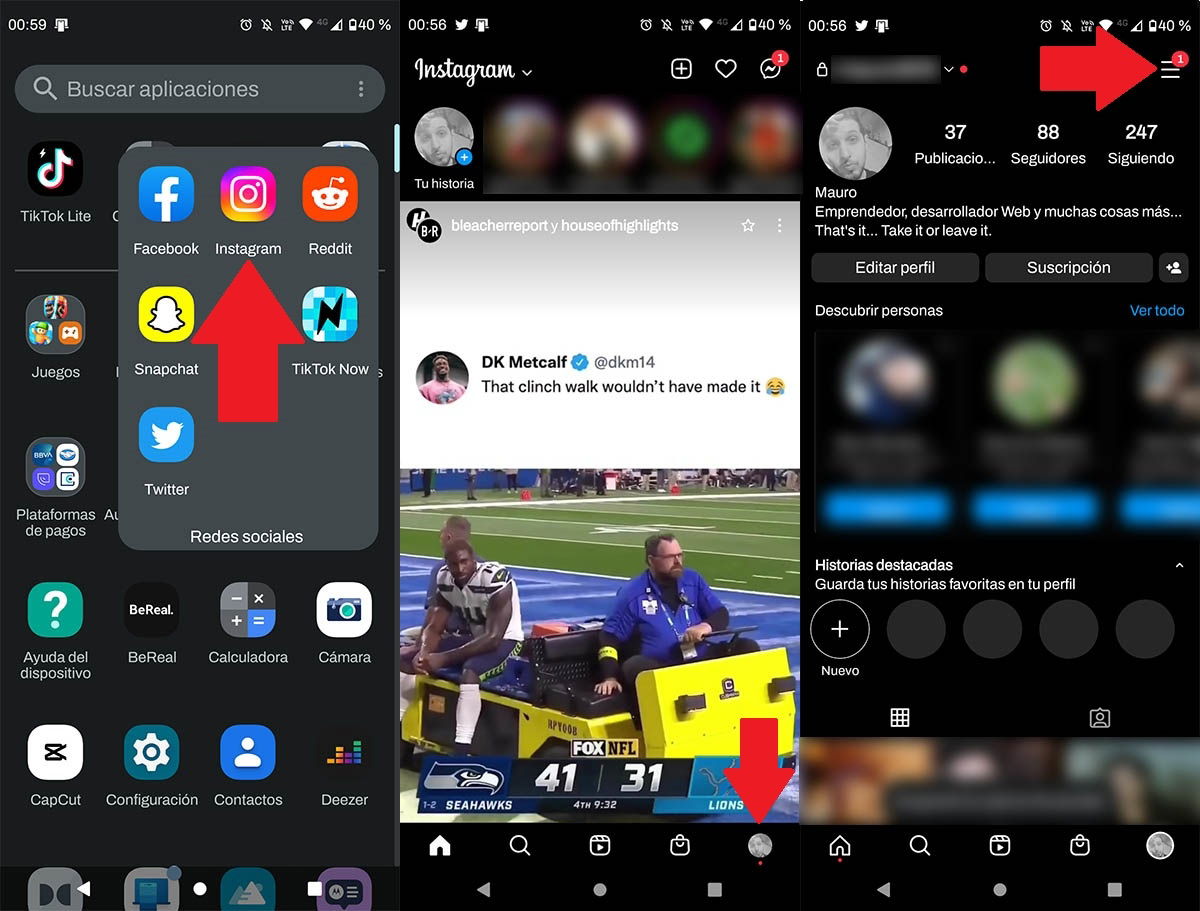The height and width of the screenshot is (911, 1200).
Task: Launch CapCut from the app drawer
Action: coord(55,750)
